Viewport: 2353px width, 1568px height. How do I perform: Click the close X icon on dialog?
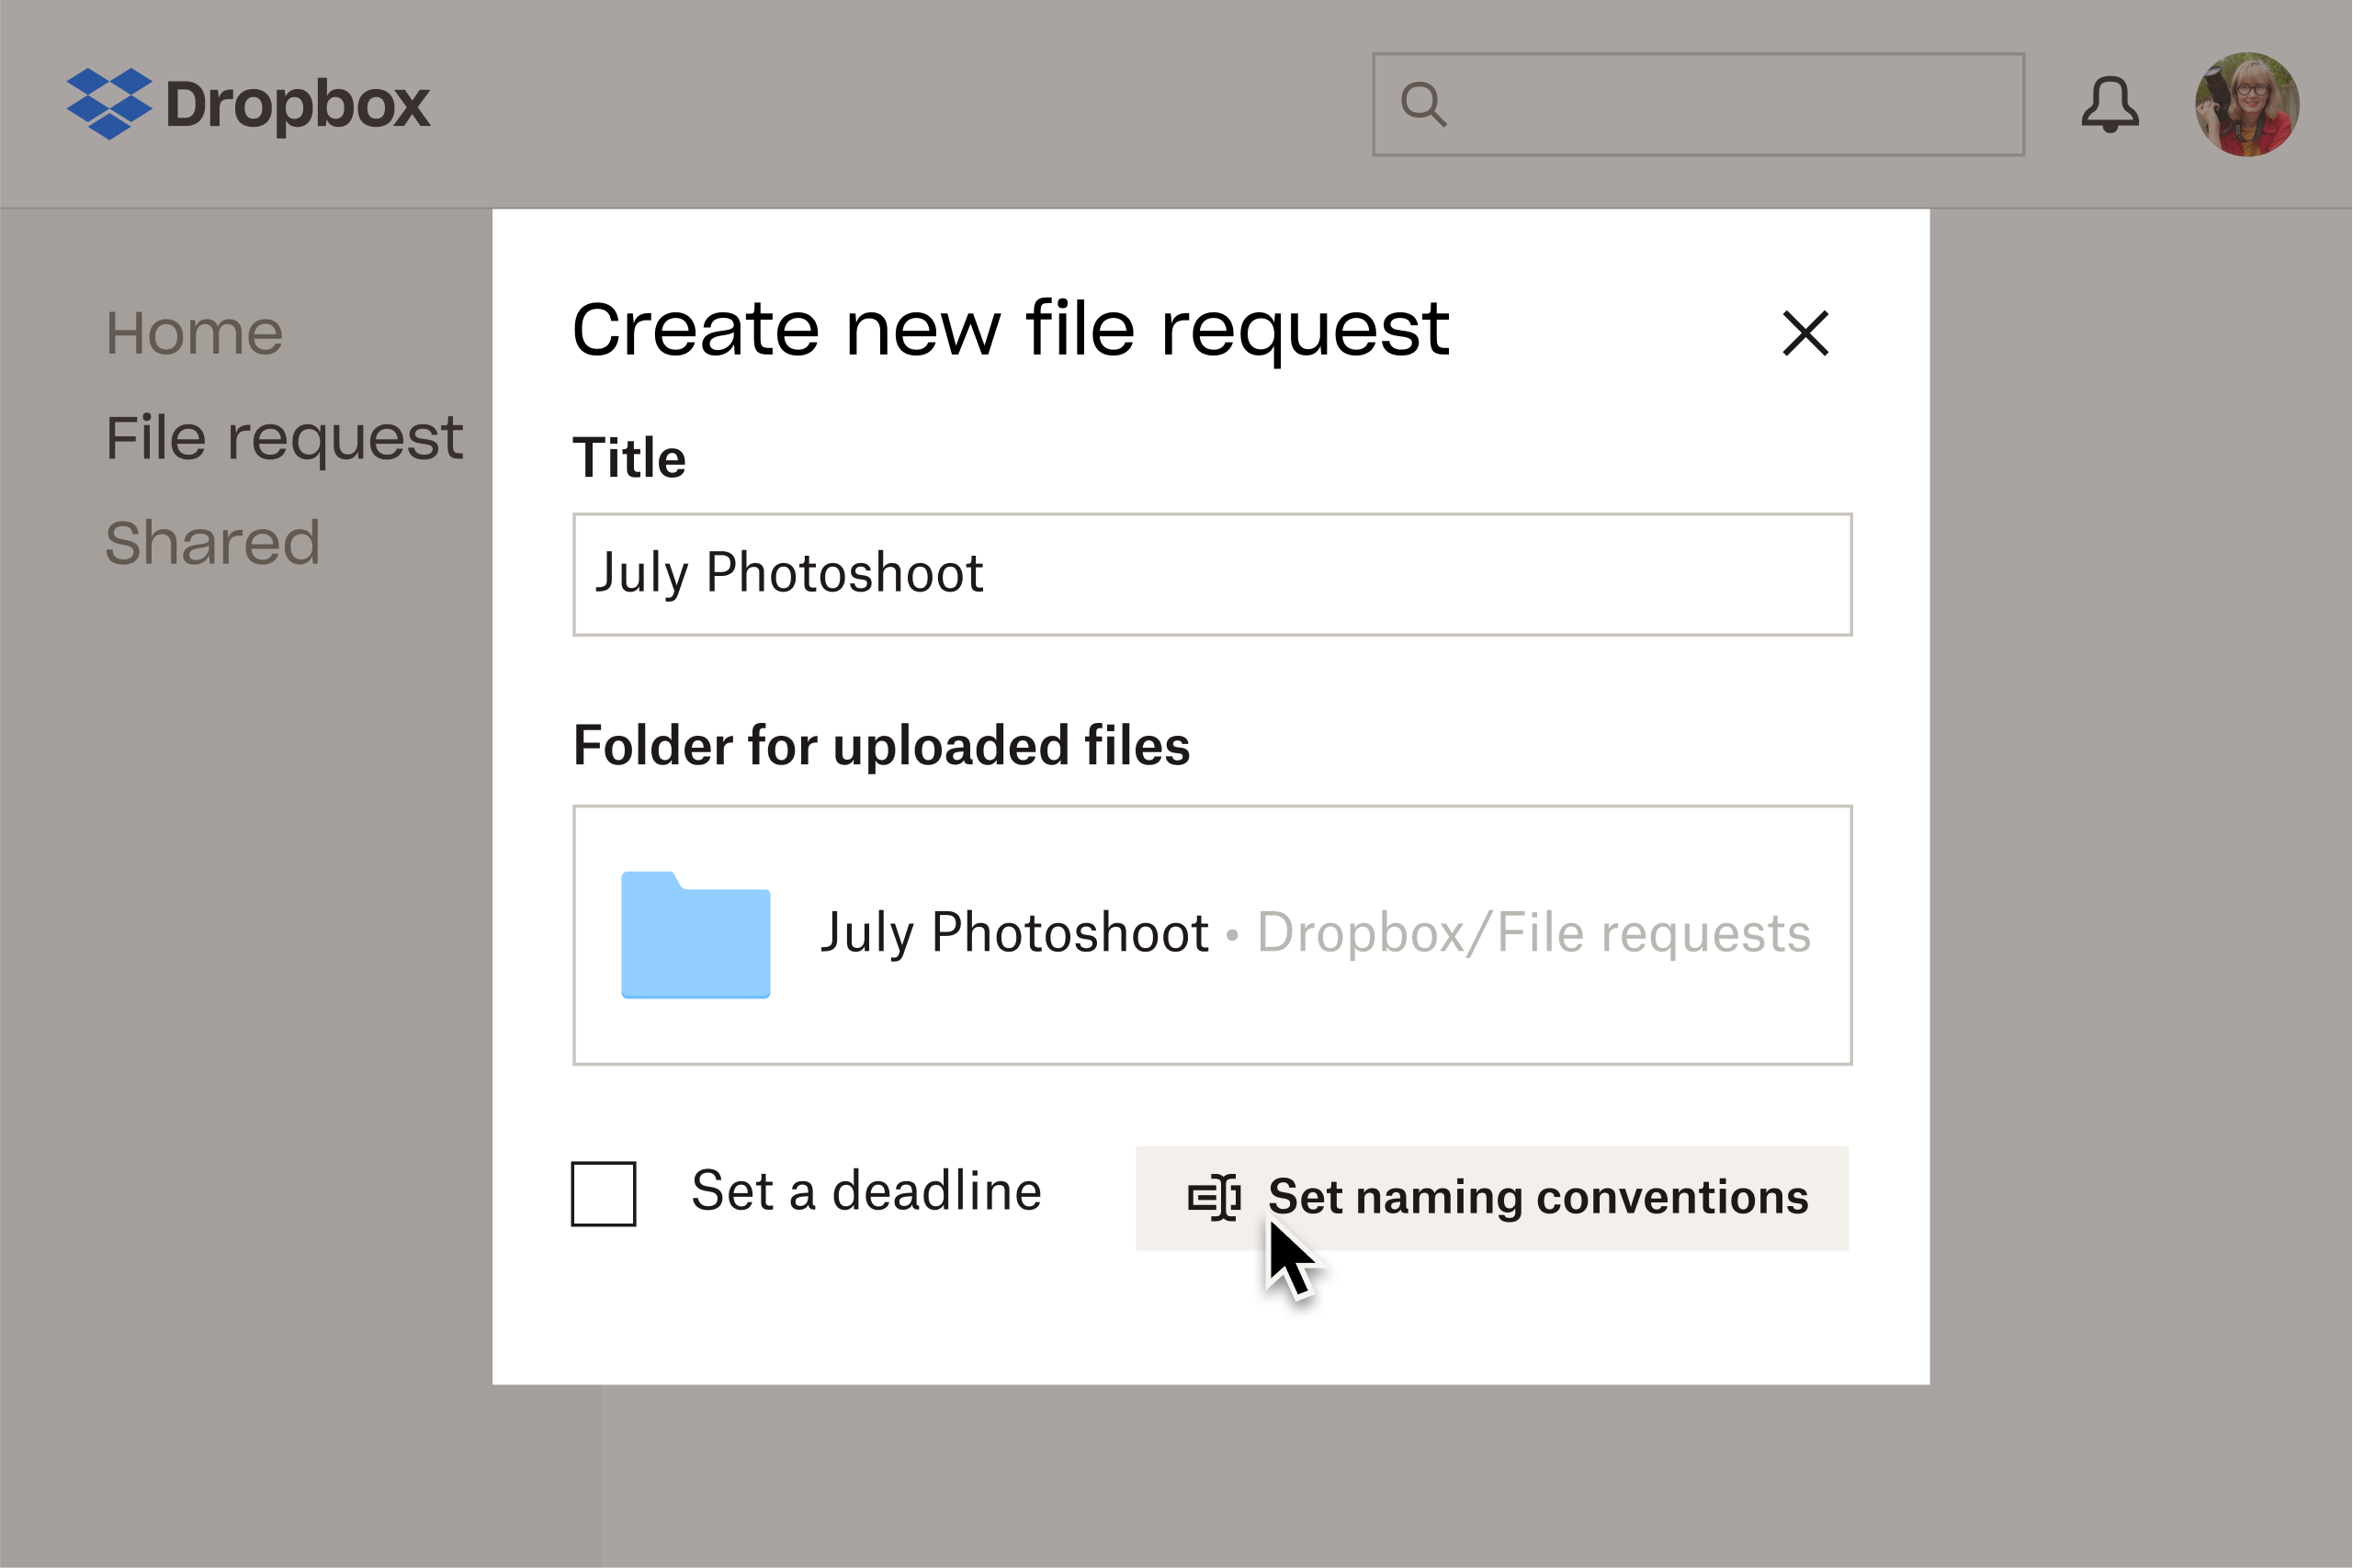pyautogui.click(x=1807, y=334)
